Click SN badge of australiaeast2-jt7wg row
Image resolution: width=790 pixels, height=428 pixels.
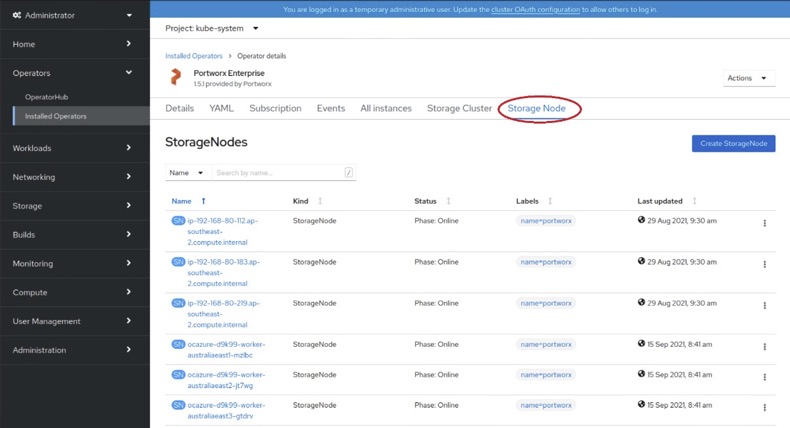click(x=178, y=375)
